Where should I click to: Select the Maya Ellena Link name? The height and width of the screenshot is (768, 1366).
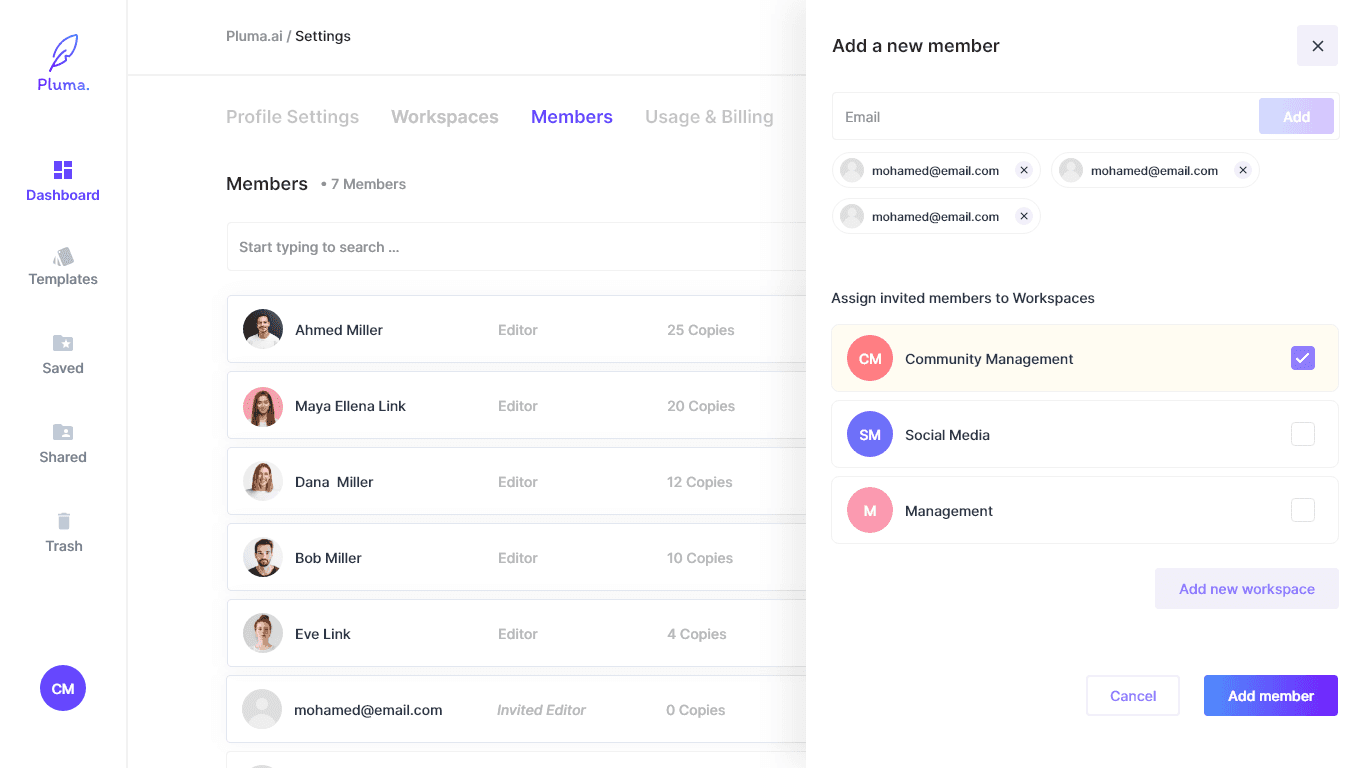pyautogui.click(x=350, y=406)
